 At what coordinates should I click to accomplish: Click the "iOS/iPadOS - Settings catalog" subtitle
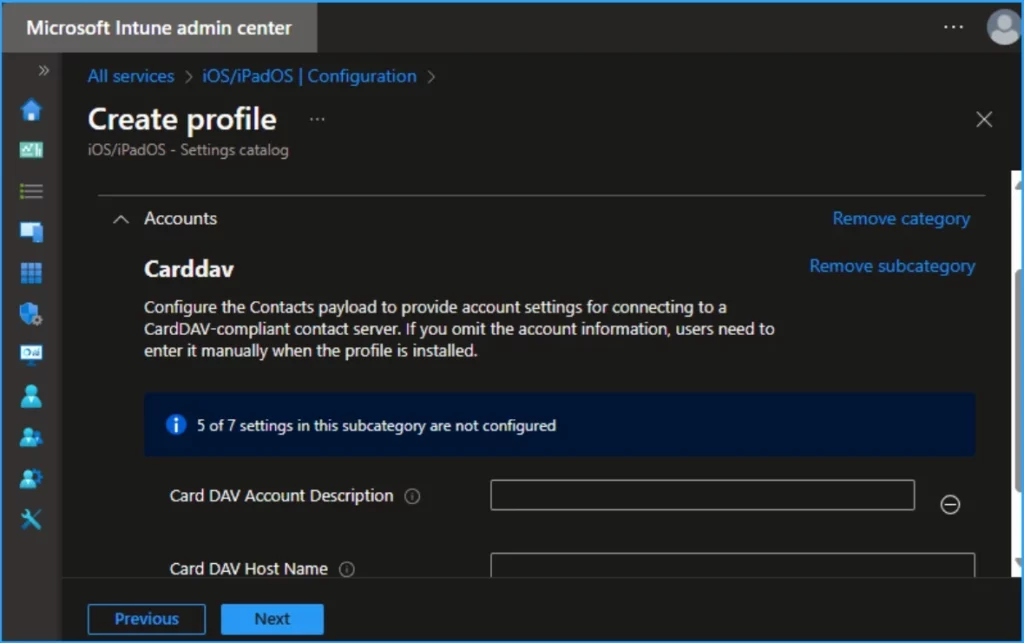(x=188, y=150)
